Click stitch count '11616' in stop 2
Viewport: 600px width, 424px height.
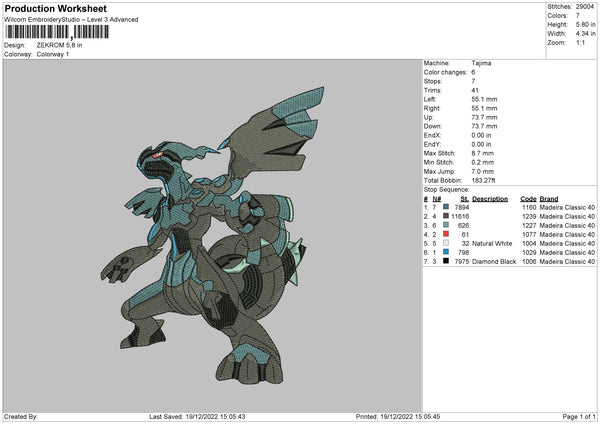tap(460, 216)
